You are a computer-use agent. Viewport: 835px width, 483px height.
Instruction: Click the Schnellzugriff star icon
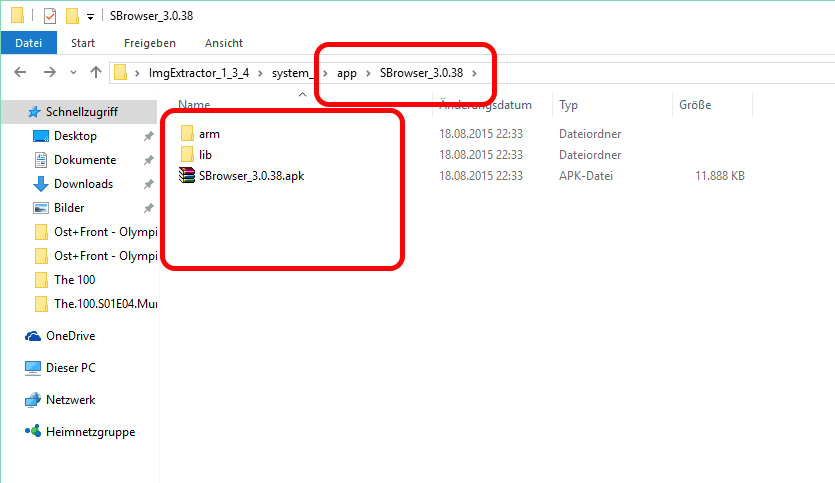[34, 112]
